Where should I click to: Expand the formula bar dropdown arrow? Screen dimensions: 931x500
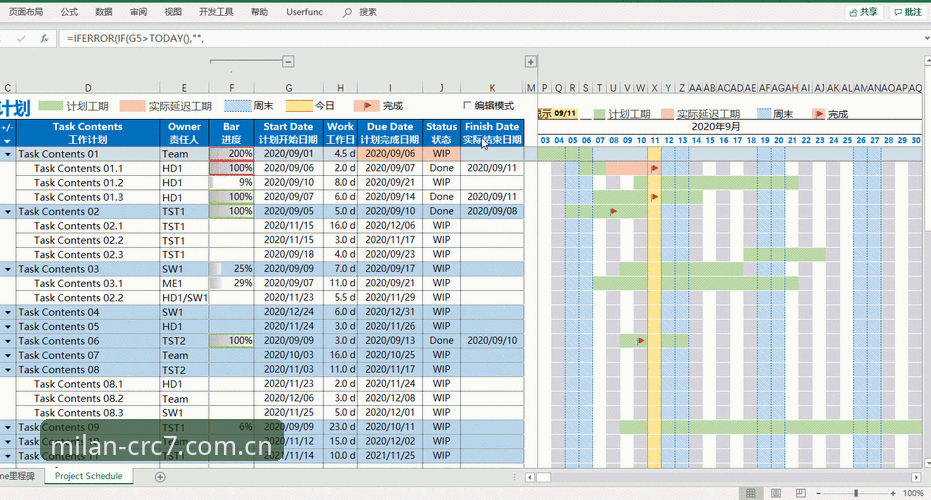tap(926, 39)
